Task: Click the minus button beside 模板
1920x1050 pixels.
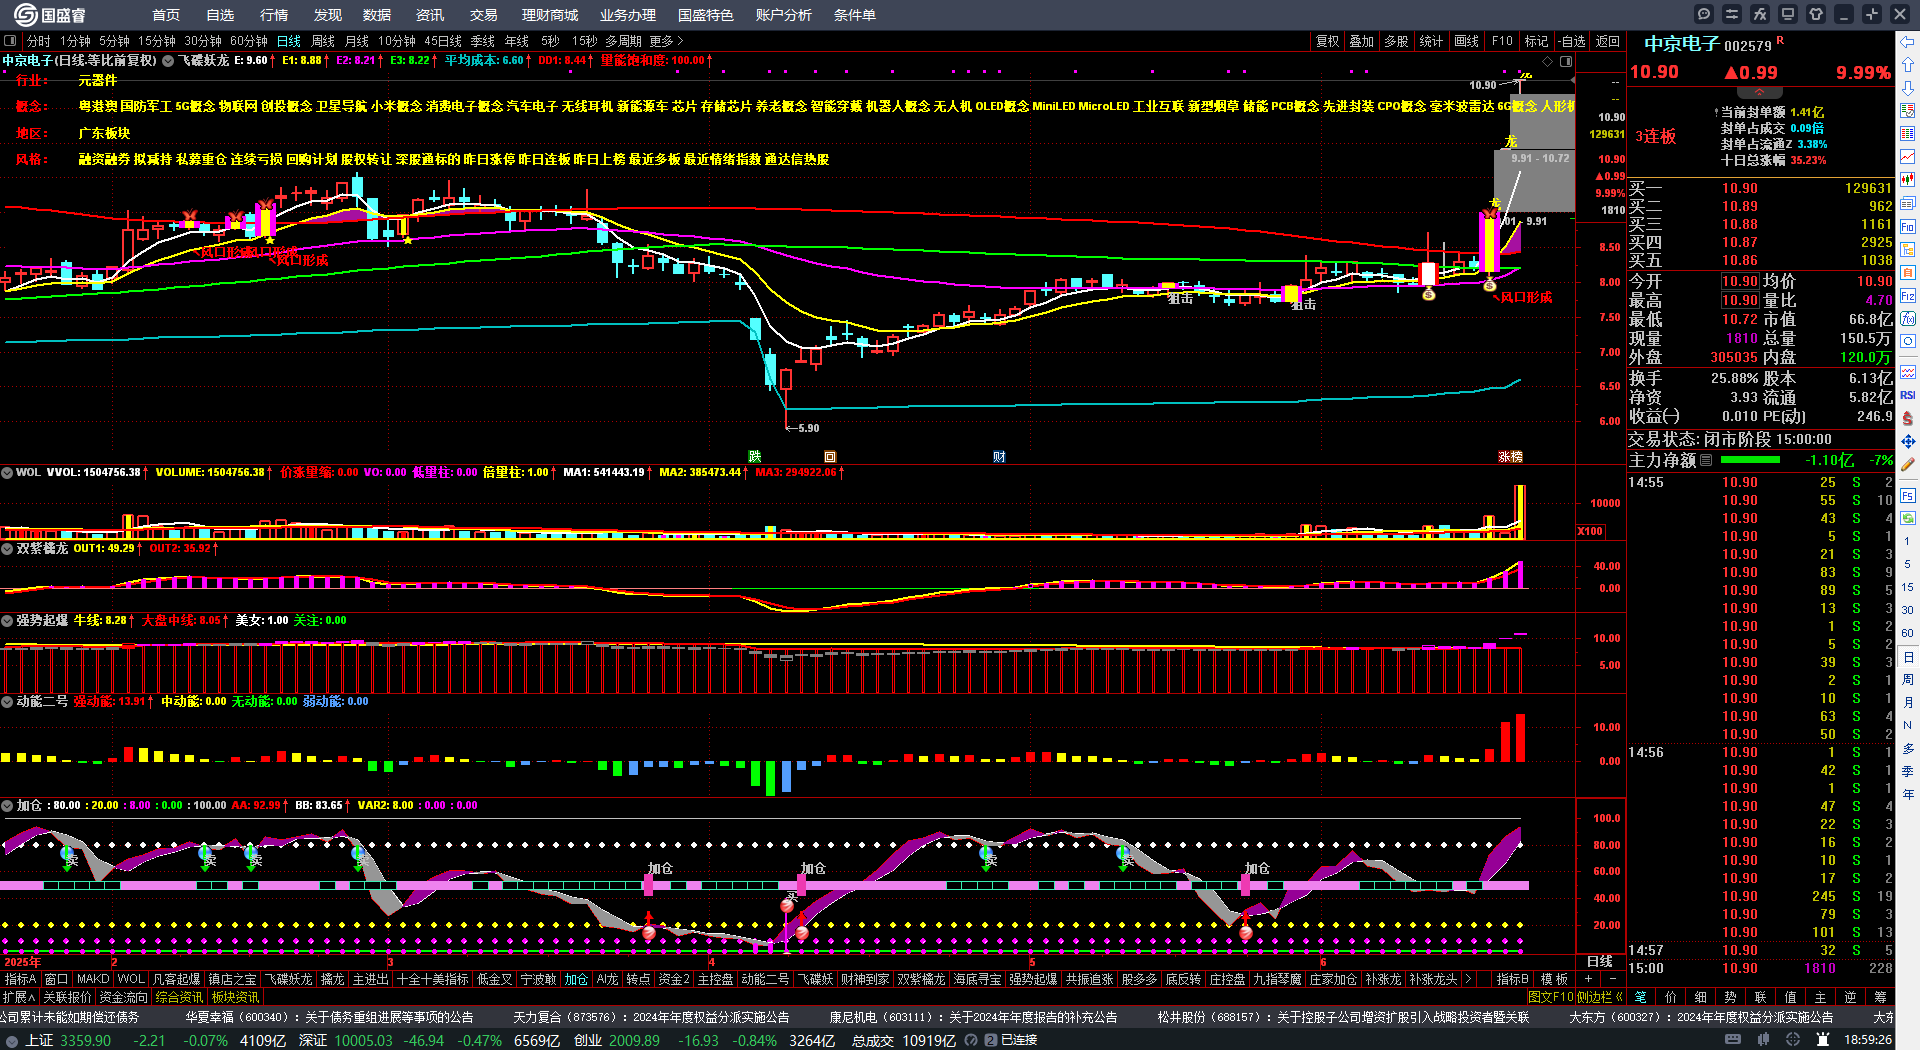Action: (x=1612, y=979)
